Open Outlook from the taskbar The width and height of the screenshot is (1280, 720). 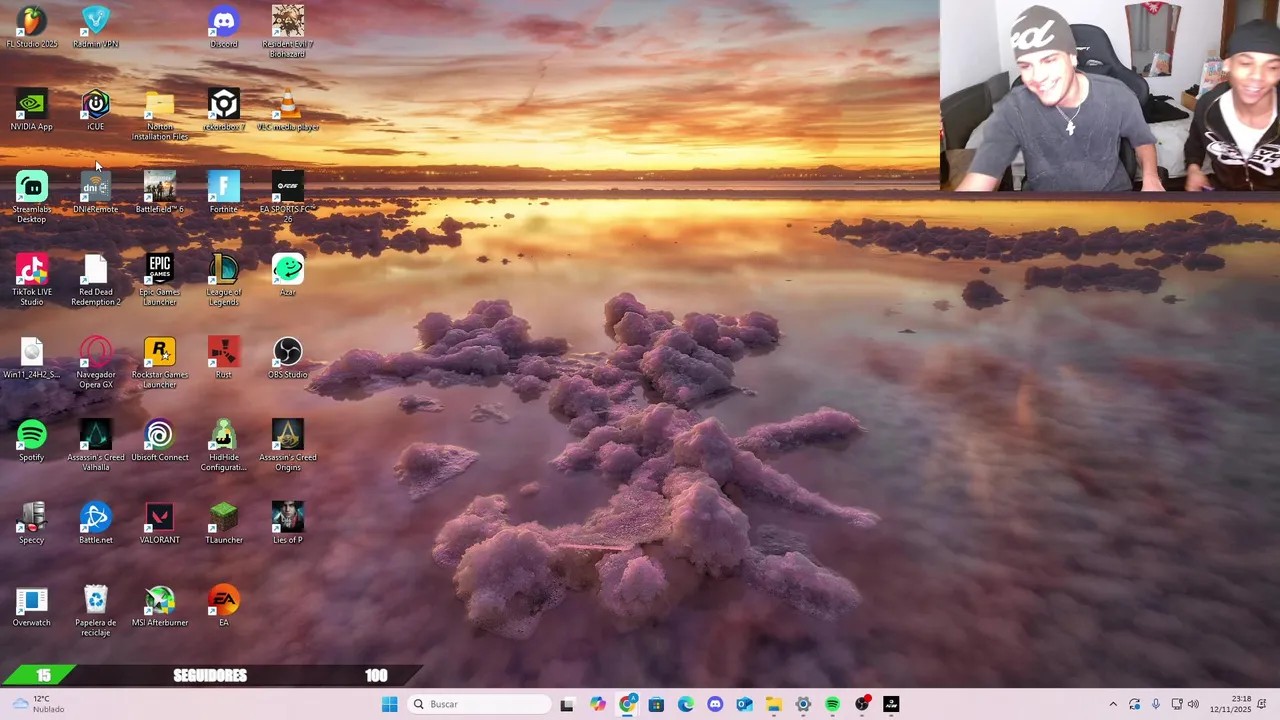744,704
